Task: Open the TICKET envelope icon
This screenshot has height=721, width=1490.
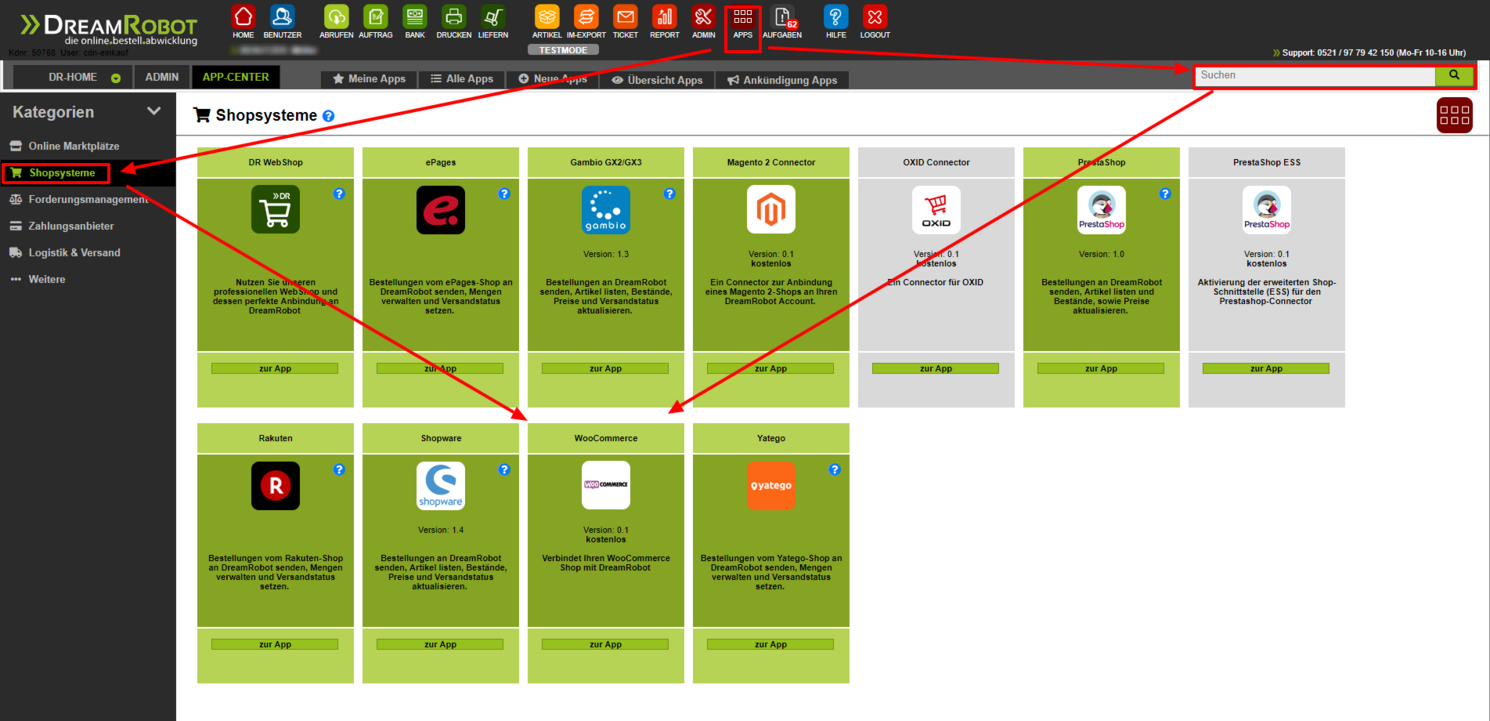Action: click(x=625, y=18)
